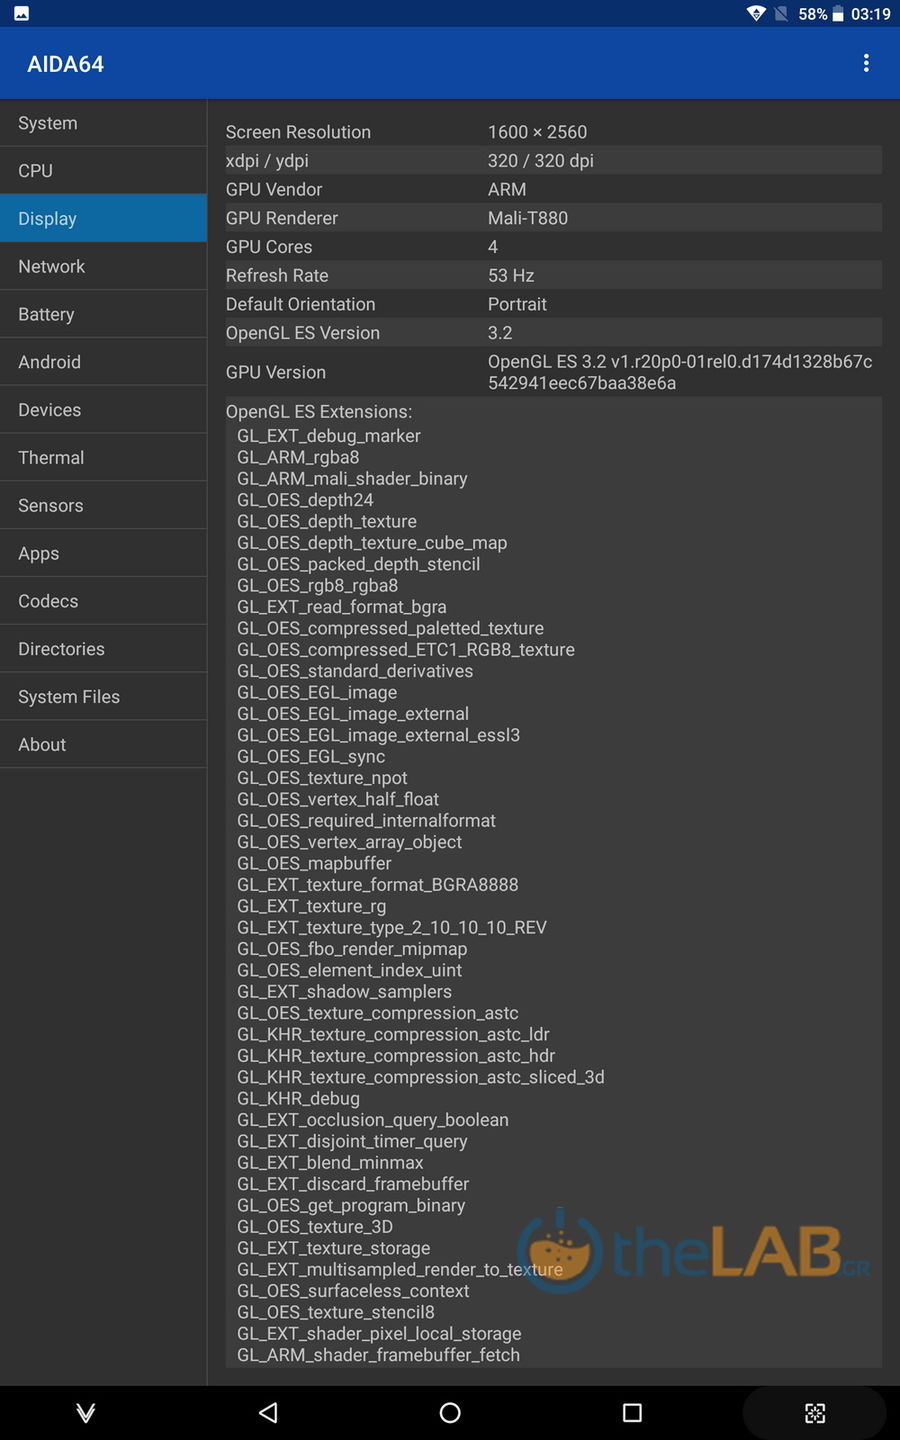This screenshot has width=900, height=1440.
Task: Open recent apps square button
Action: [x=632, y=1412]
